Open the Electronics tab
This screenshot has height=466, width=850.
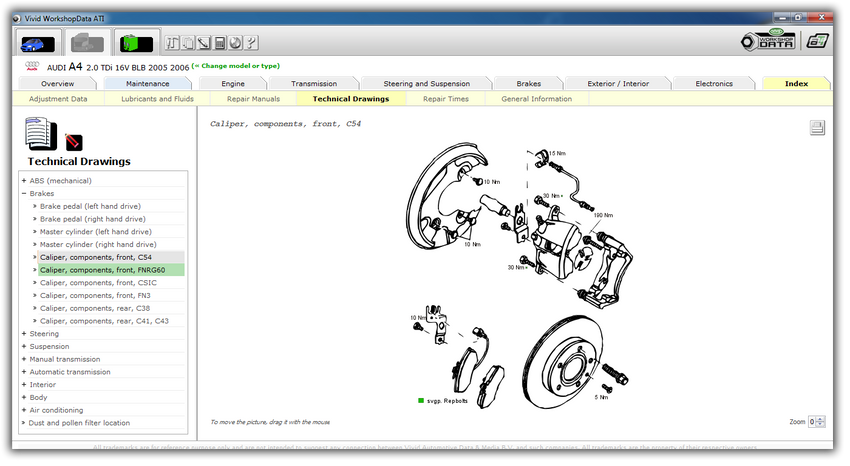pos(714,83)
